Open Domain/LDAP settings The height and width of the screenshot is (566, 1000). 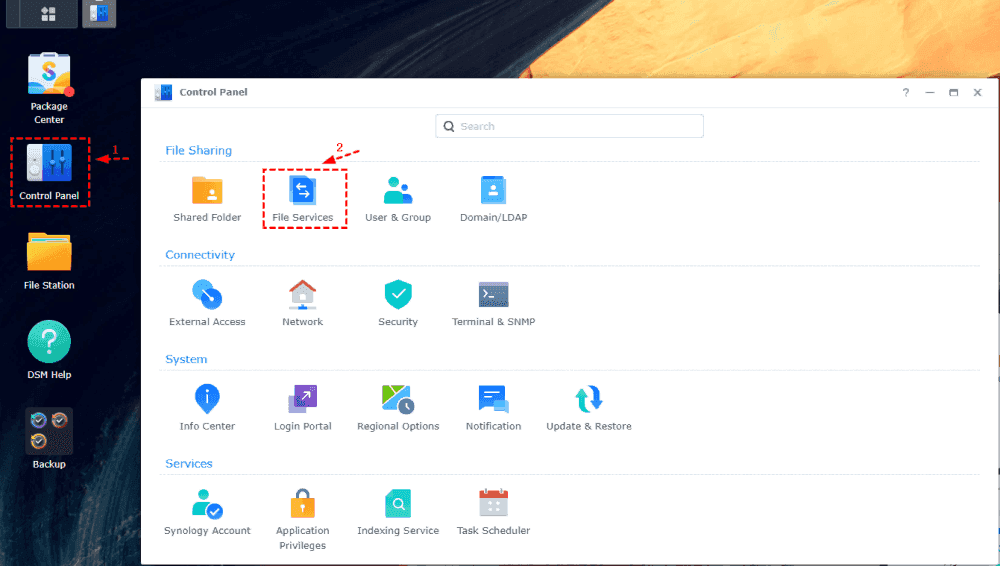point(494,199)
